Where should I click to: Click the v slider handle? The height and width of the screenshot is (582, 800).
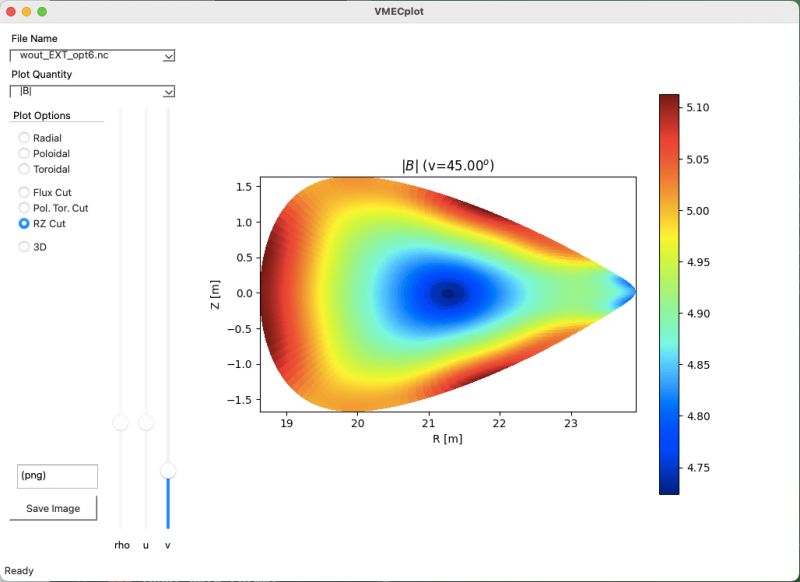(x=168, y=471)
